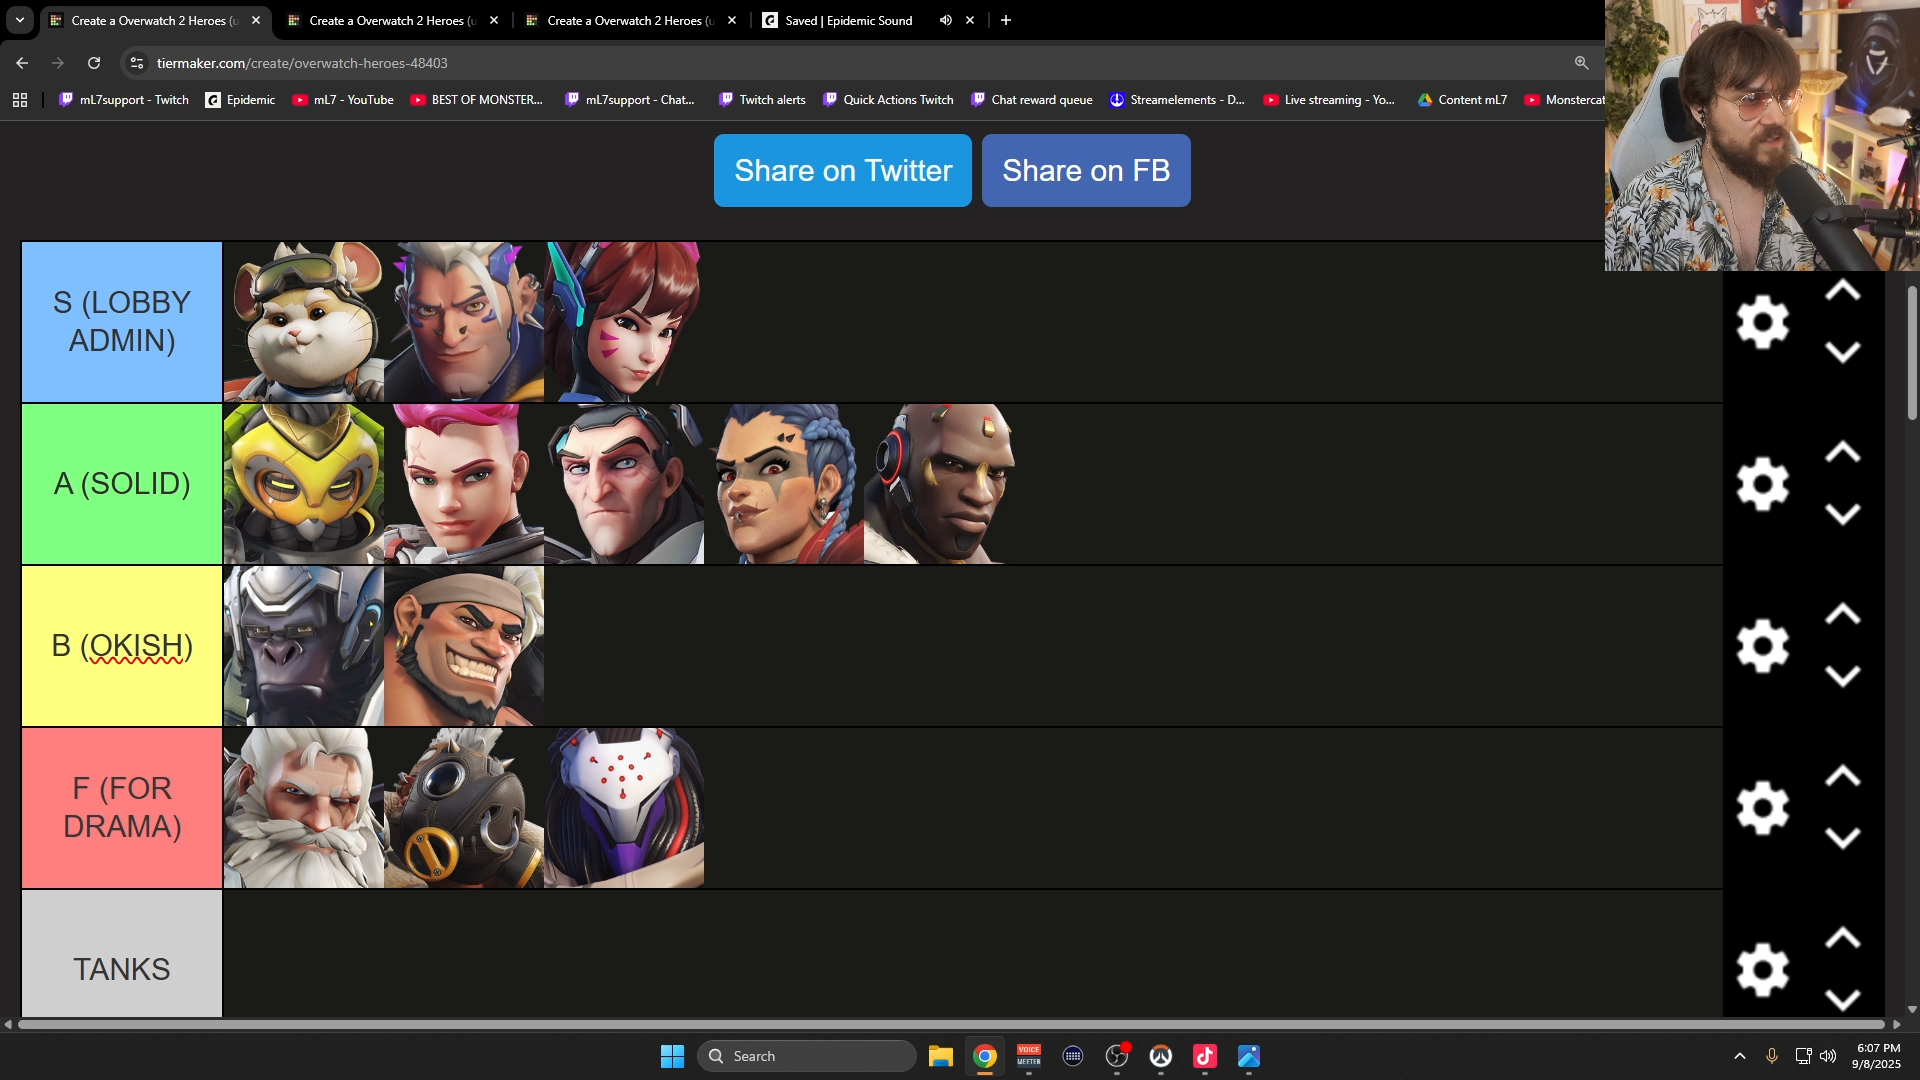Select Mauga portrait in B tier
This screenshot has width=1920, height=1080.
click(x=464, y=646)
